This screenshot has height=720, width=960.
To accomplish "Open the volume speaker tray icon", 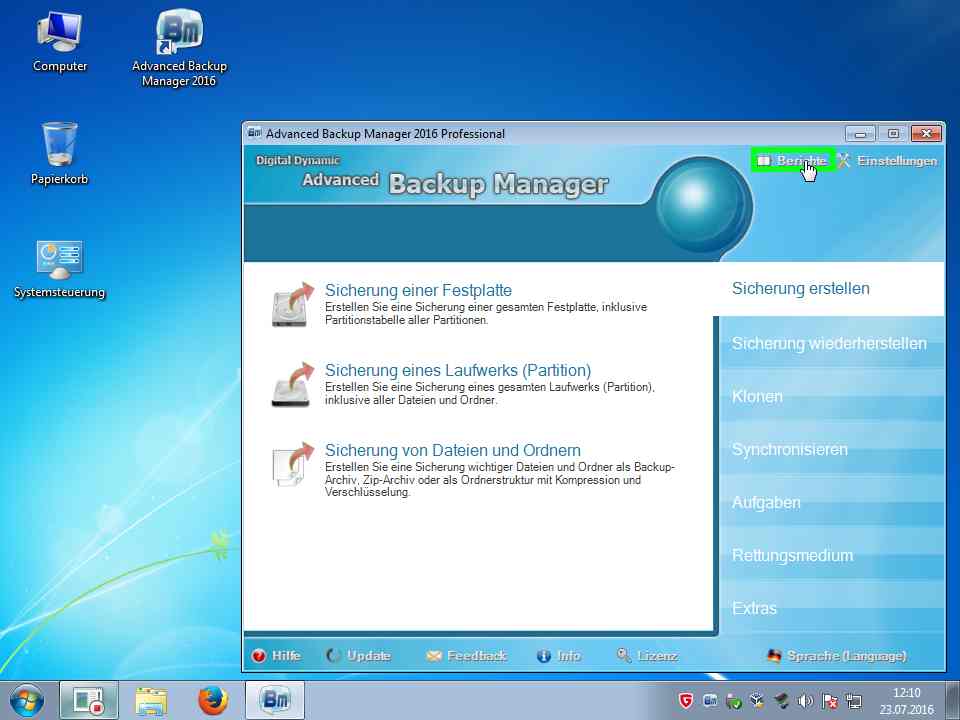I will [x=806, y=701].
